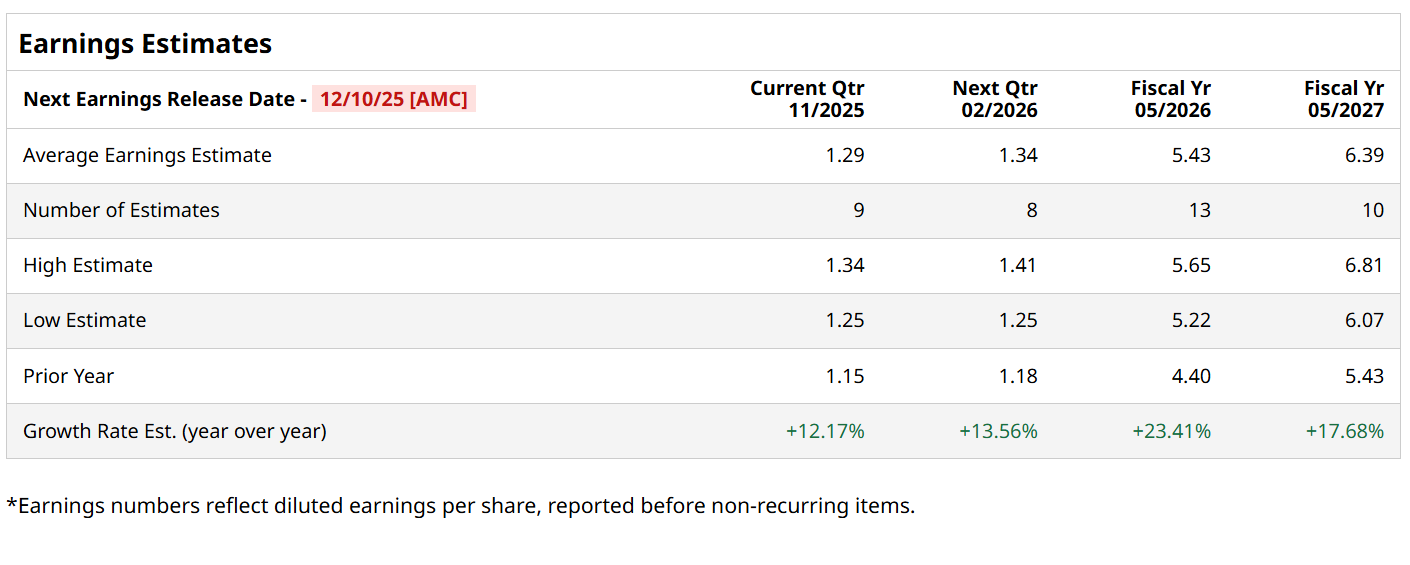The height and width of the screenshot is (565, 1410).
Task: Select the Fiscal Yr 05/2026 column header
Action: tap(1171, 99)
